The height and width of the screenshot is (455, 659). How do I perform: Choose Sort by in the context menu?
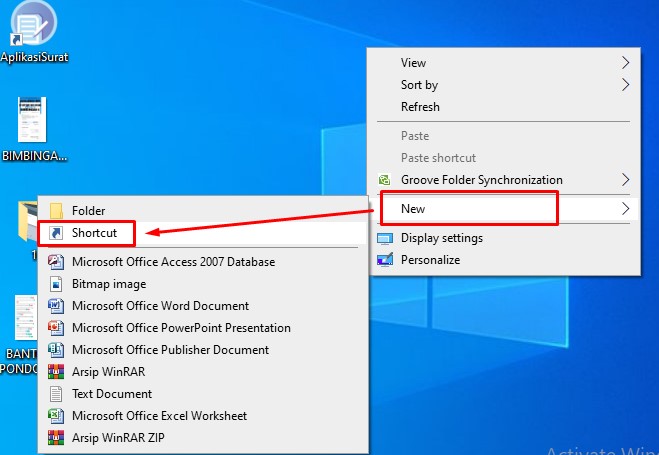coord(504,85)
